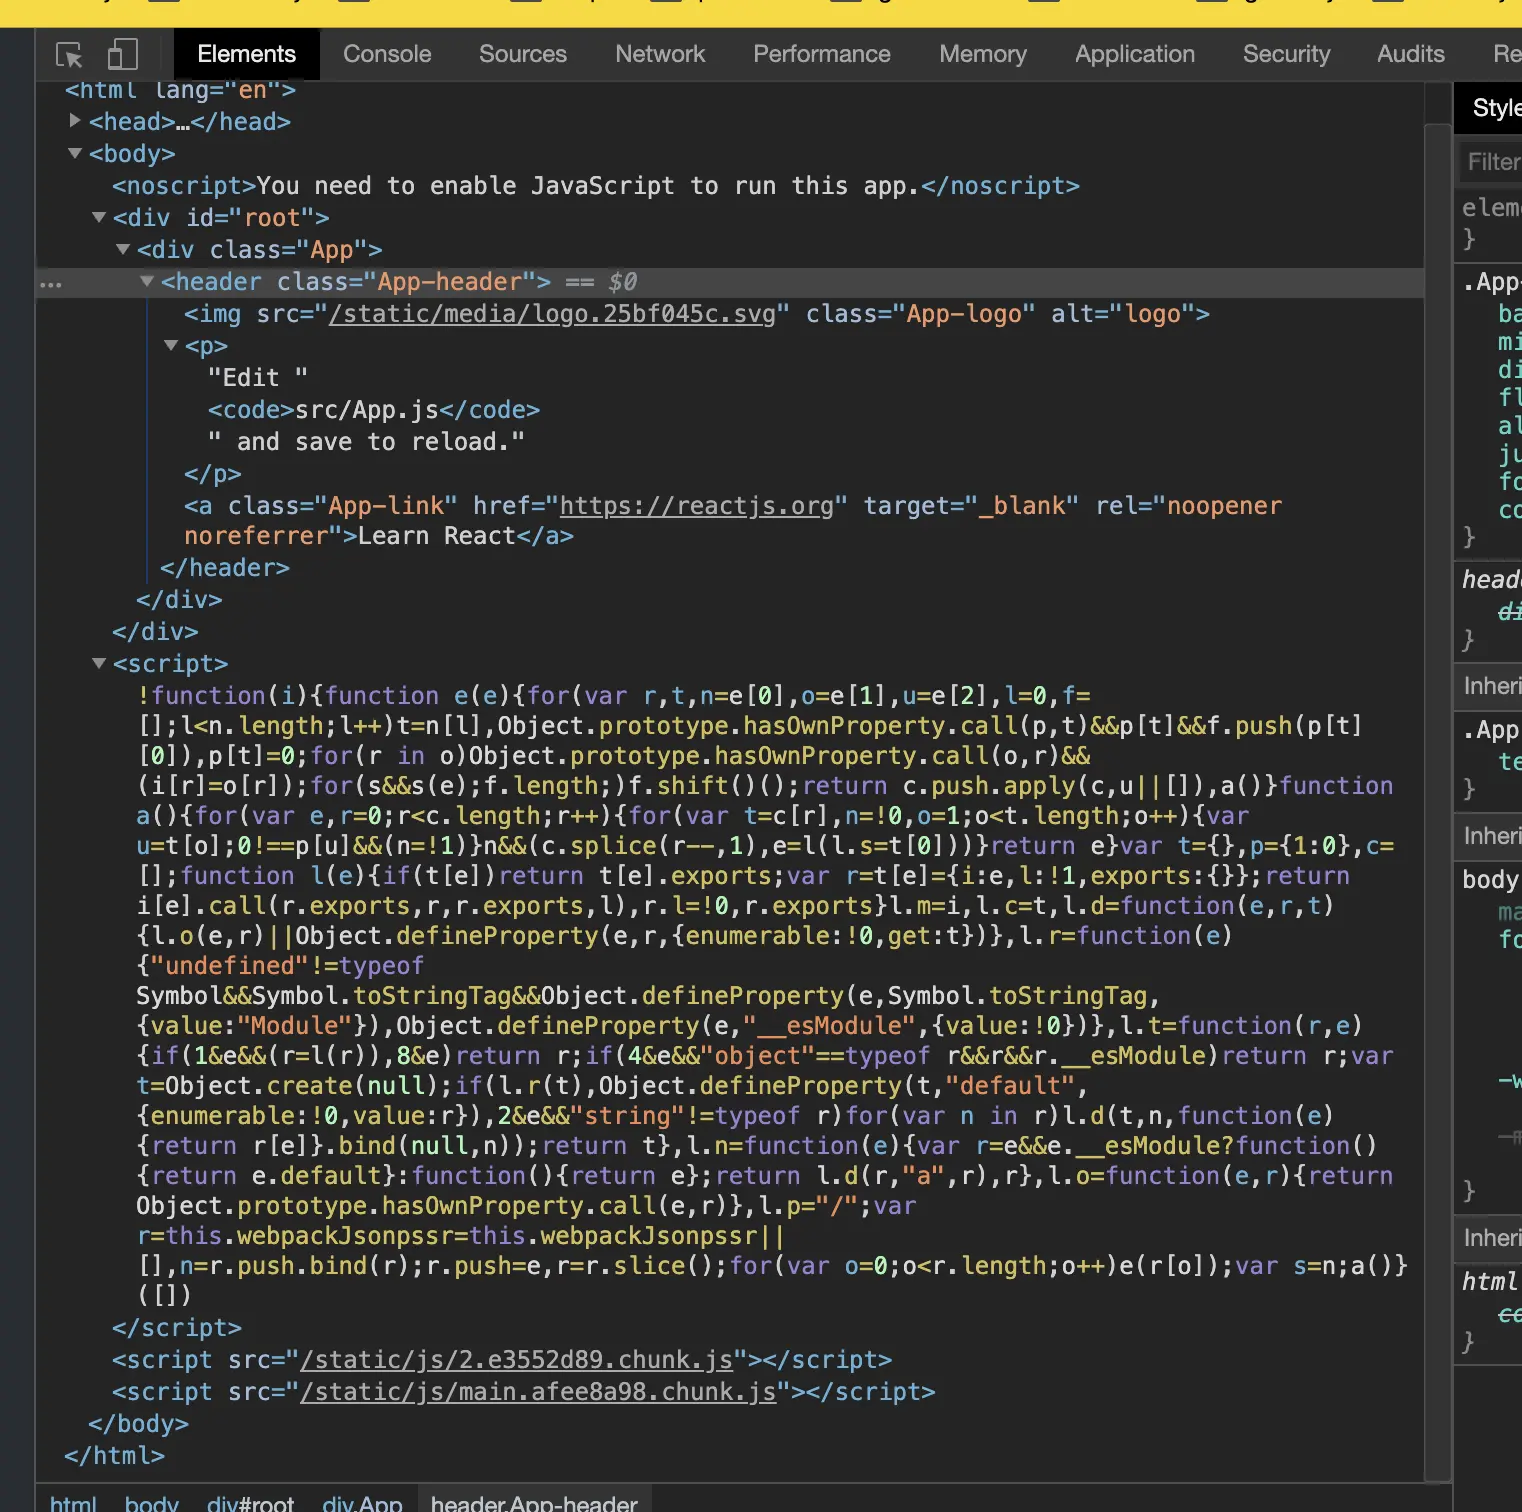Click the " and save to reload." text node
The image size is (1522, 1512).
(366, 442)
